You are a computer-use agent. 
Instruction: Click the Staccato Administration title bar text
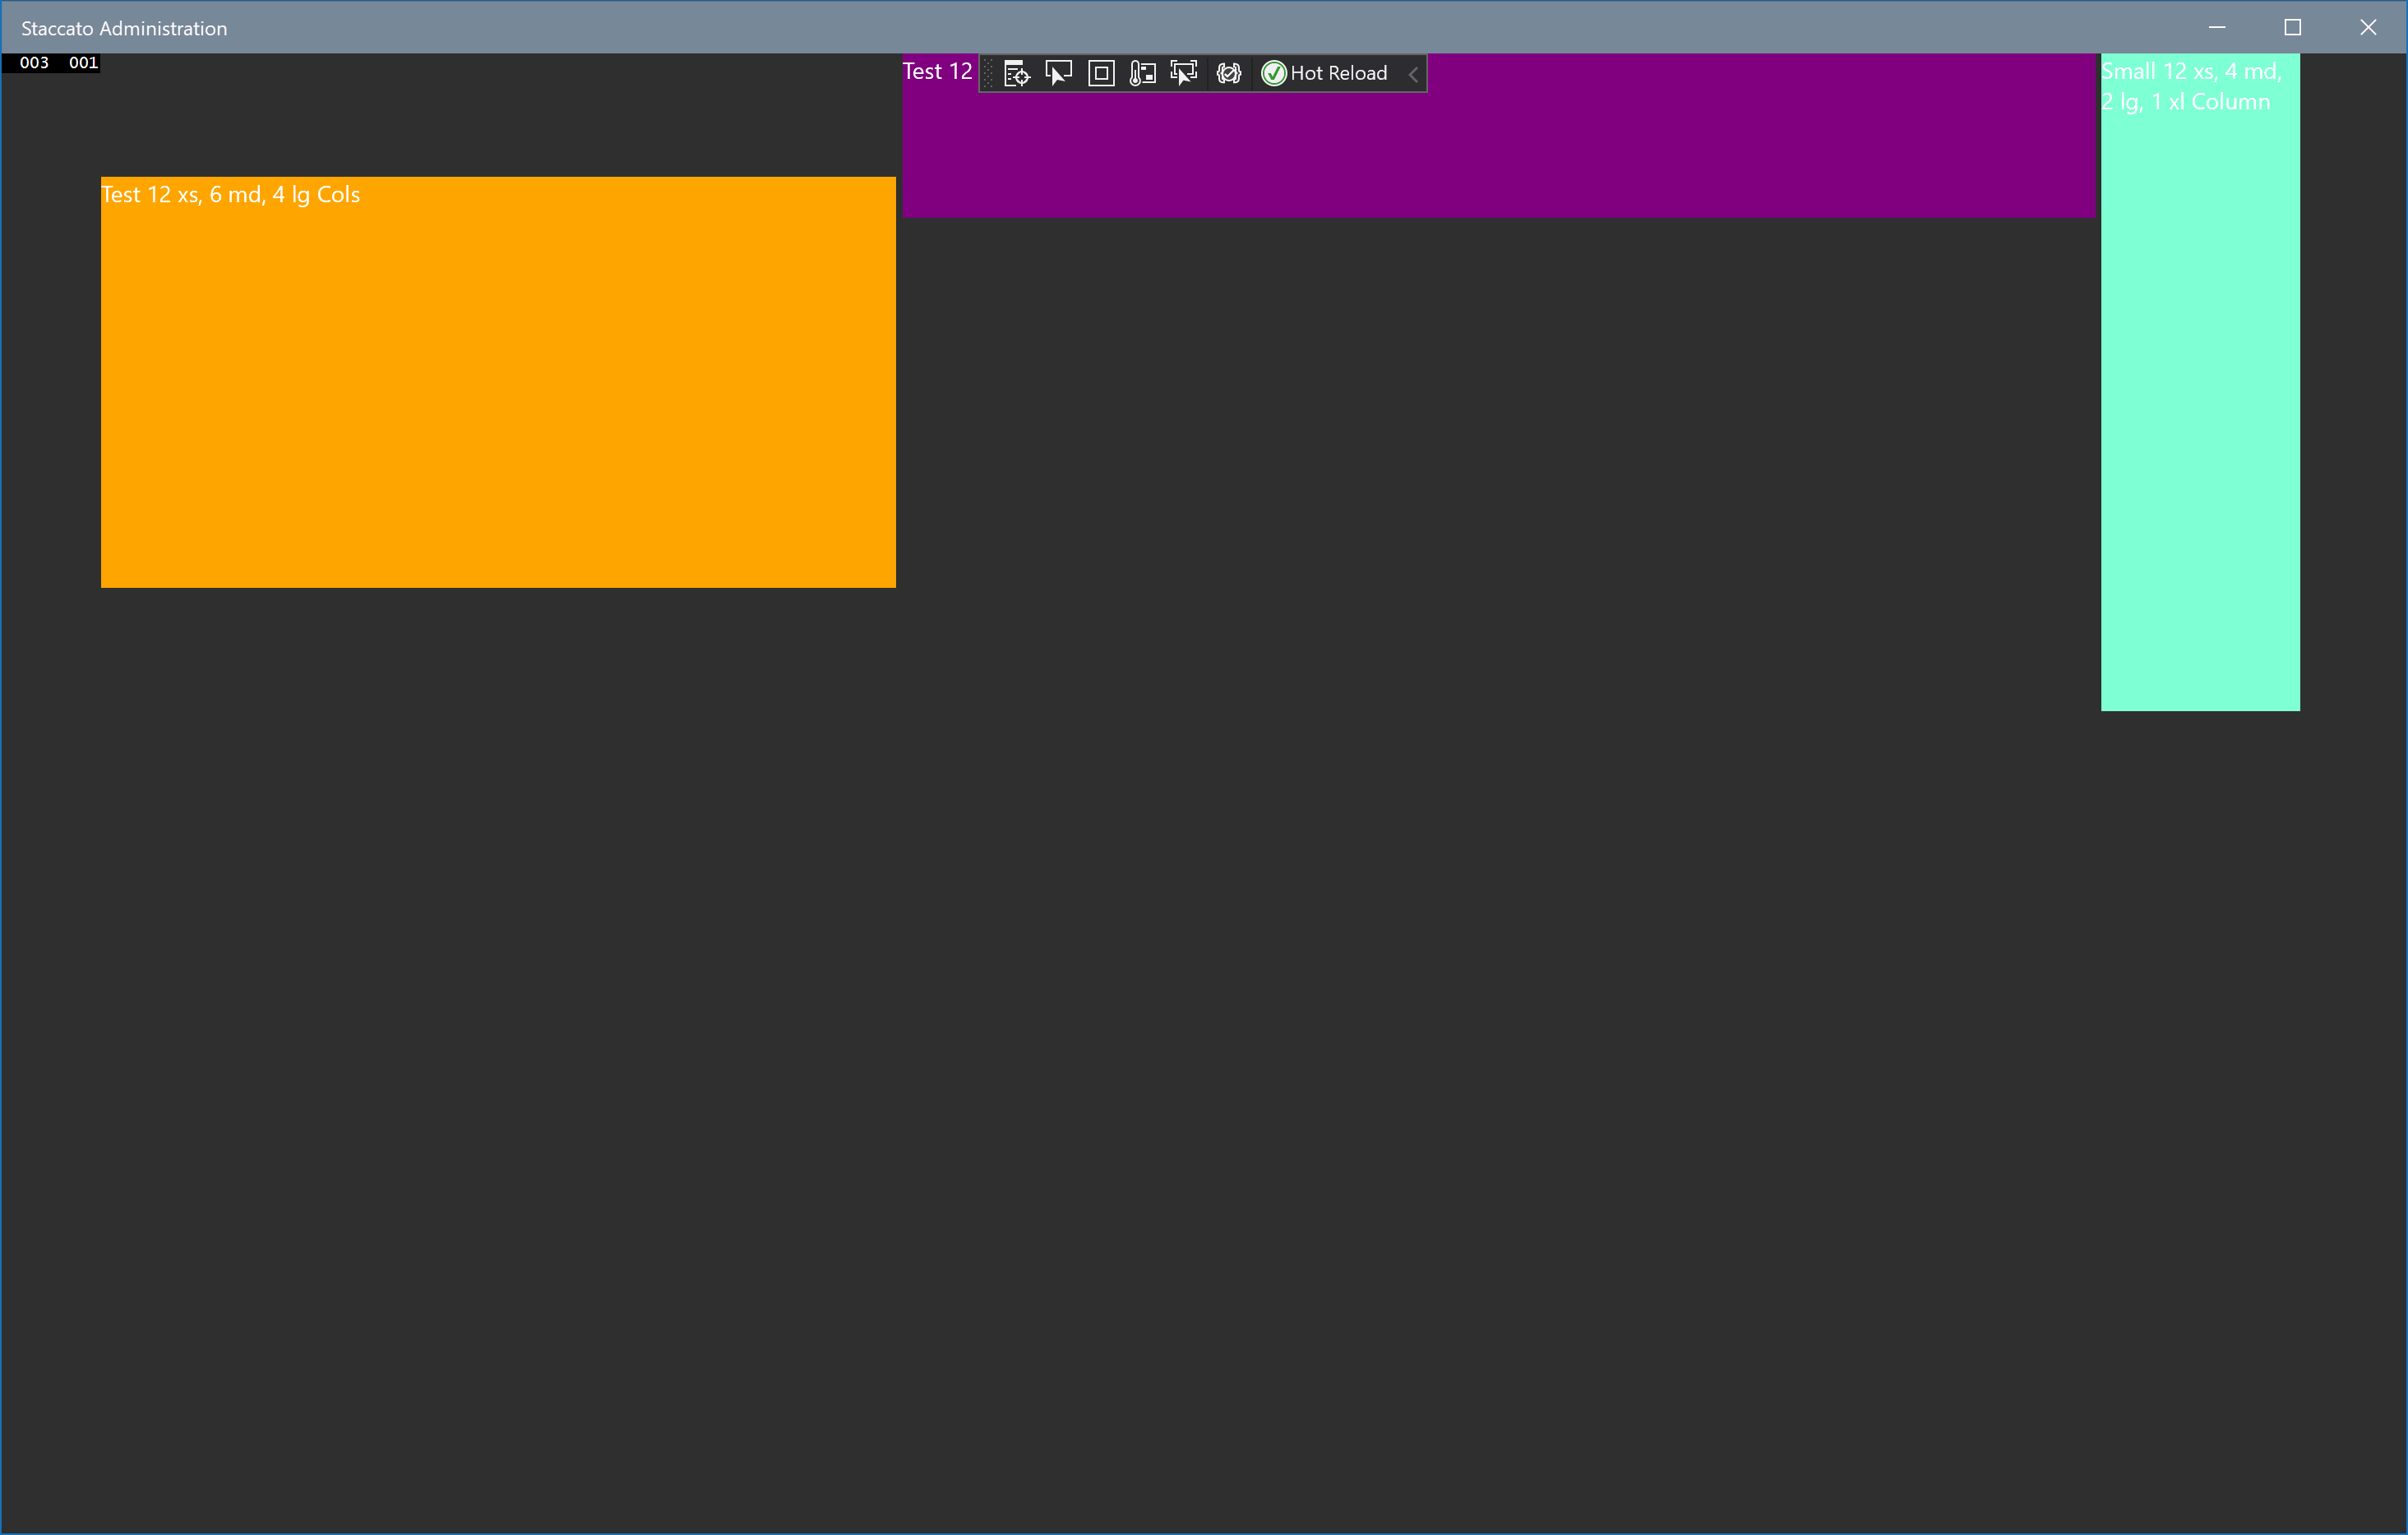tap(123, 27)
